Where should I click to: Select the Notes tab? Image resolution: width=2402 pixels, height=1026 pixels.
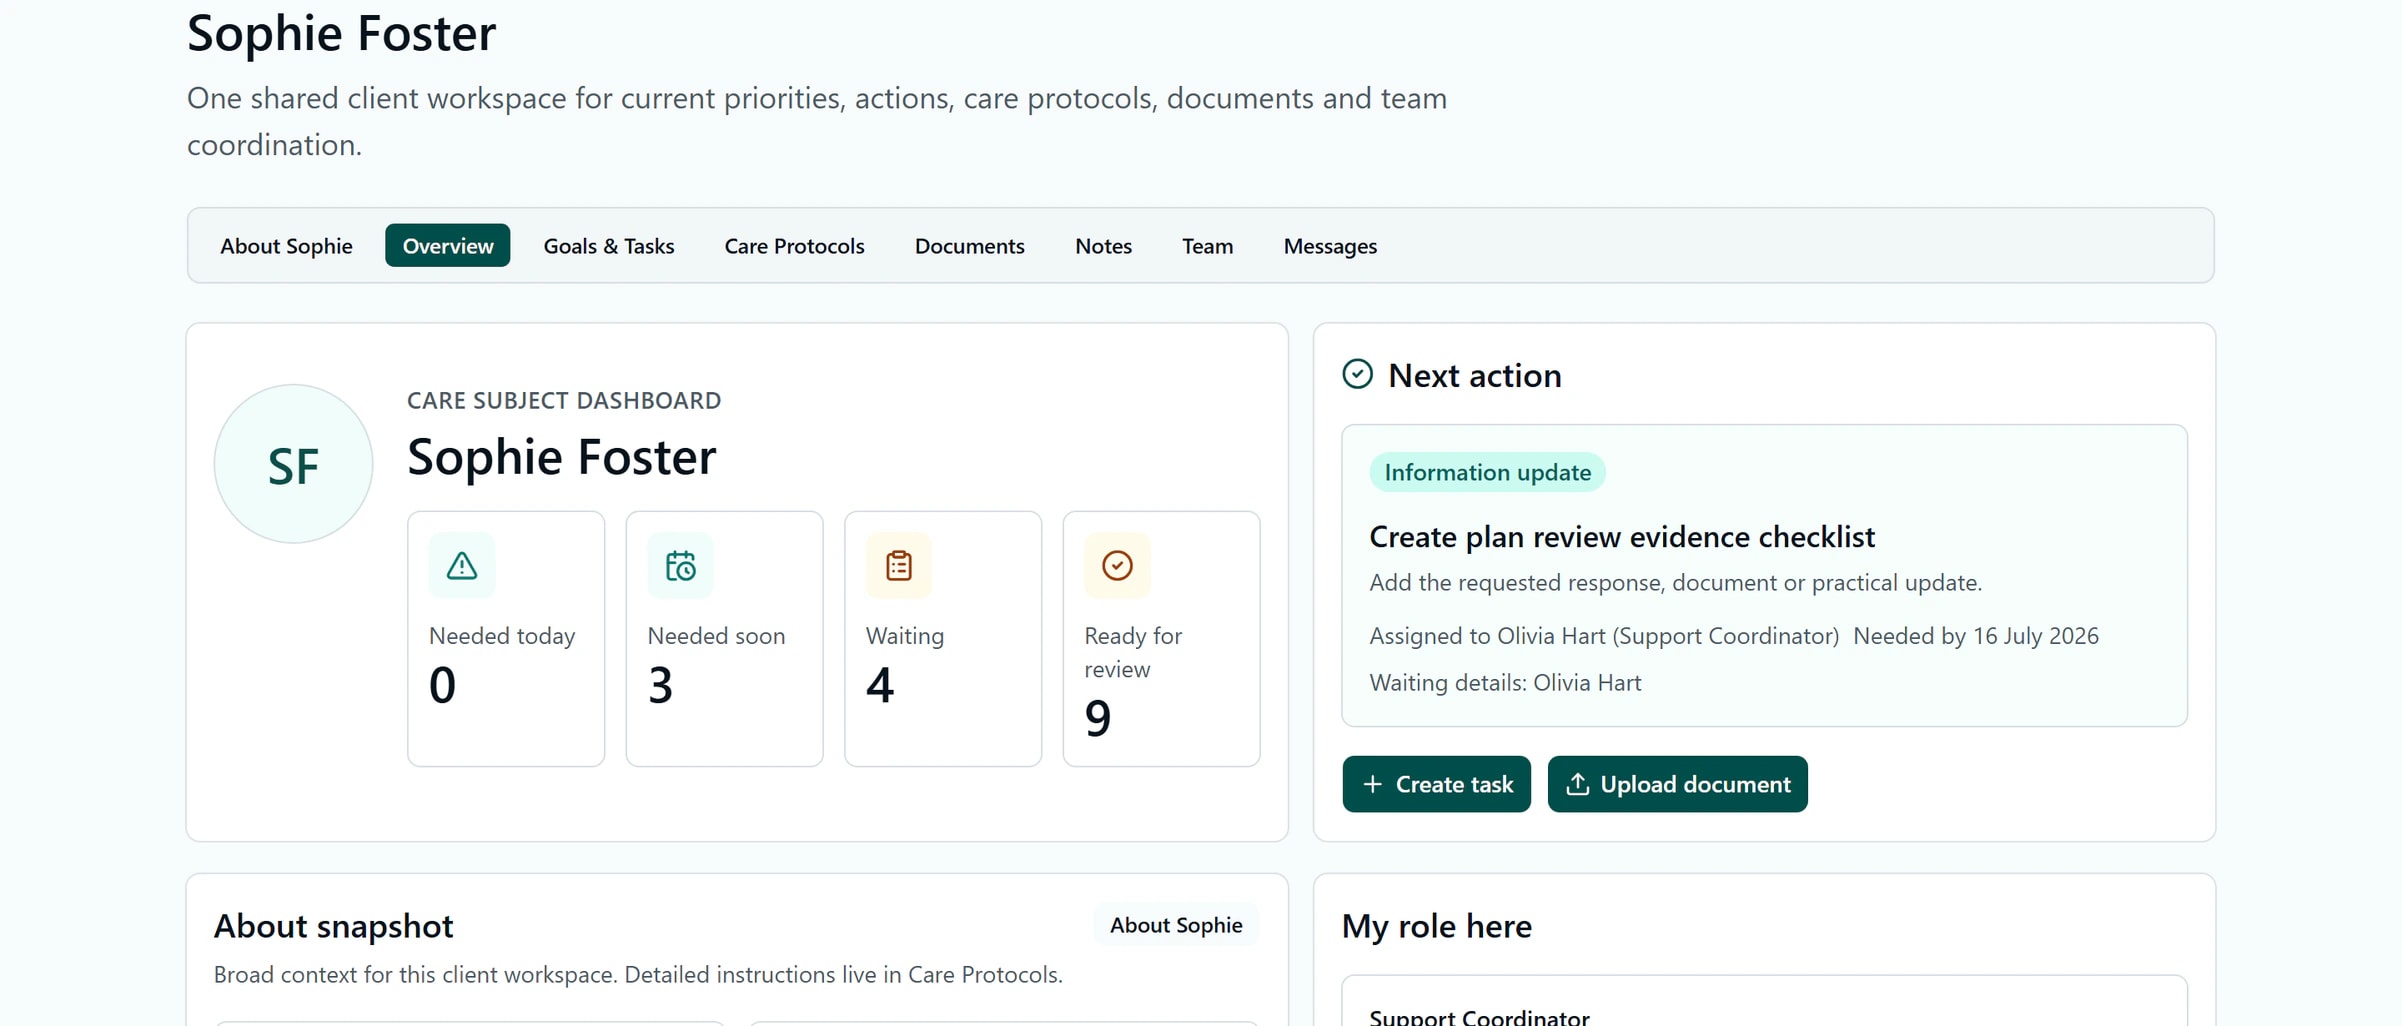pos(1103,246)
